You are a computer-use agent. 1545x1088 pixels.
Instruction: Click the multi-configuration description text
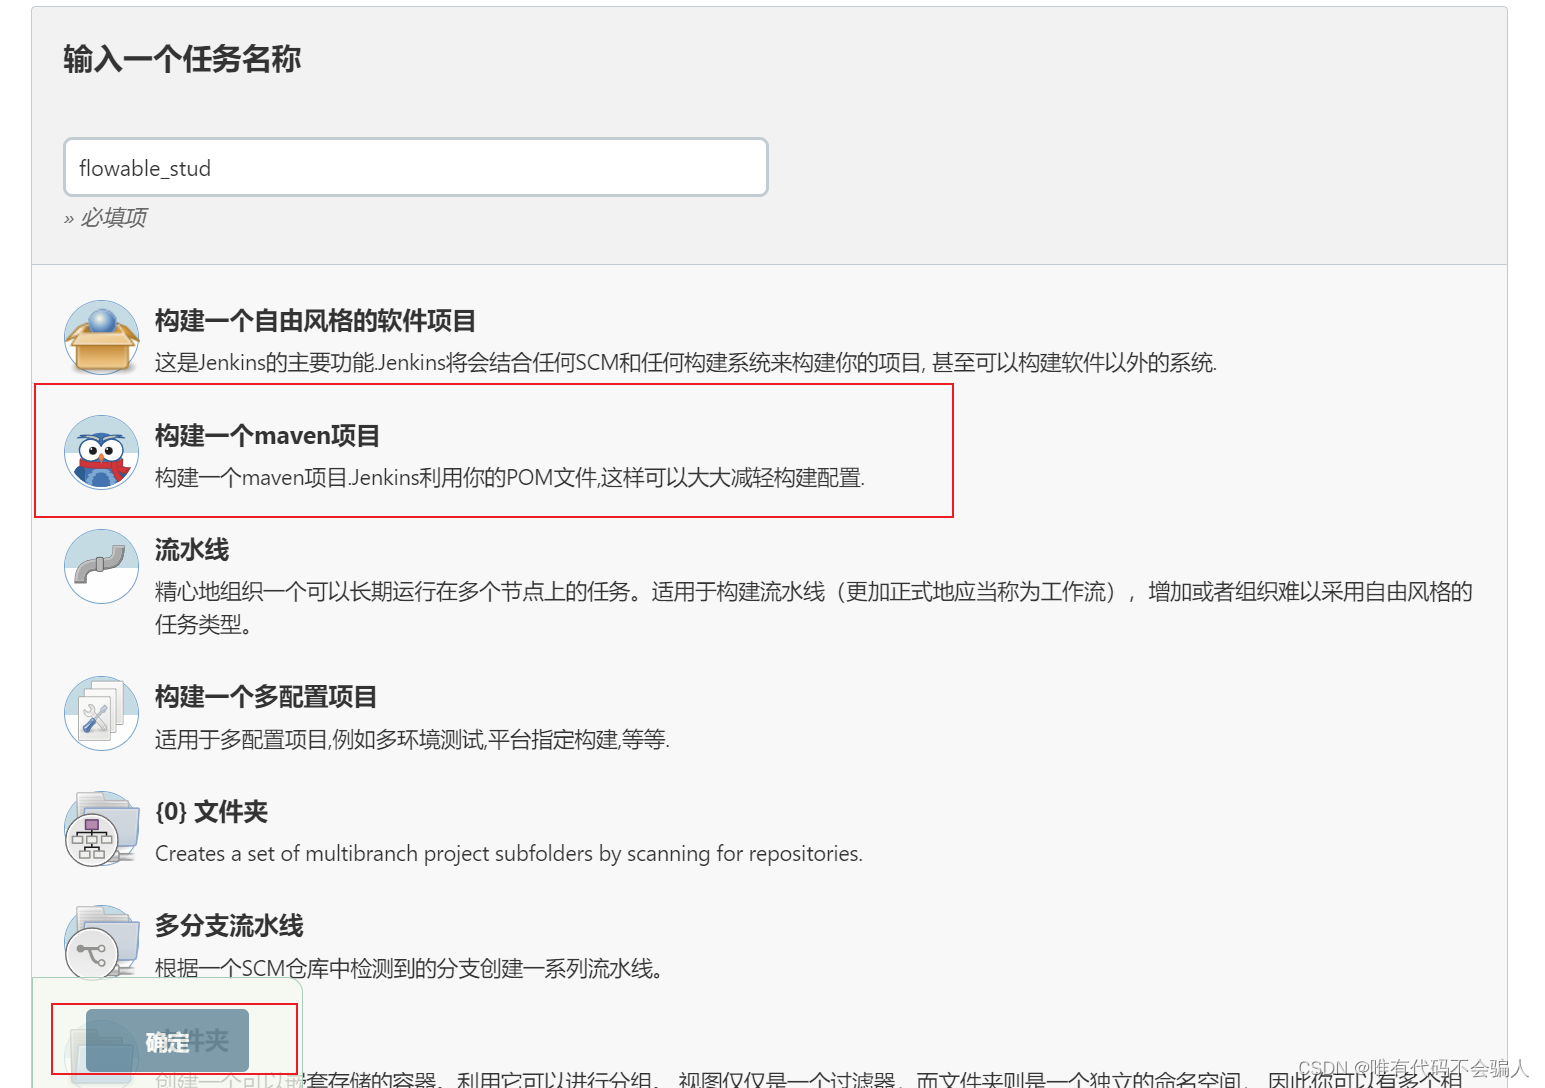(x=412, y=740)
